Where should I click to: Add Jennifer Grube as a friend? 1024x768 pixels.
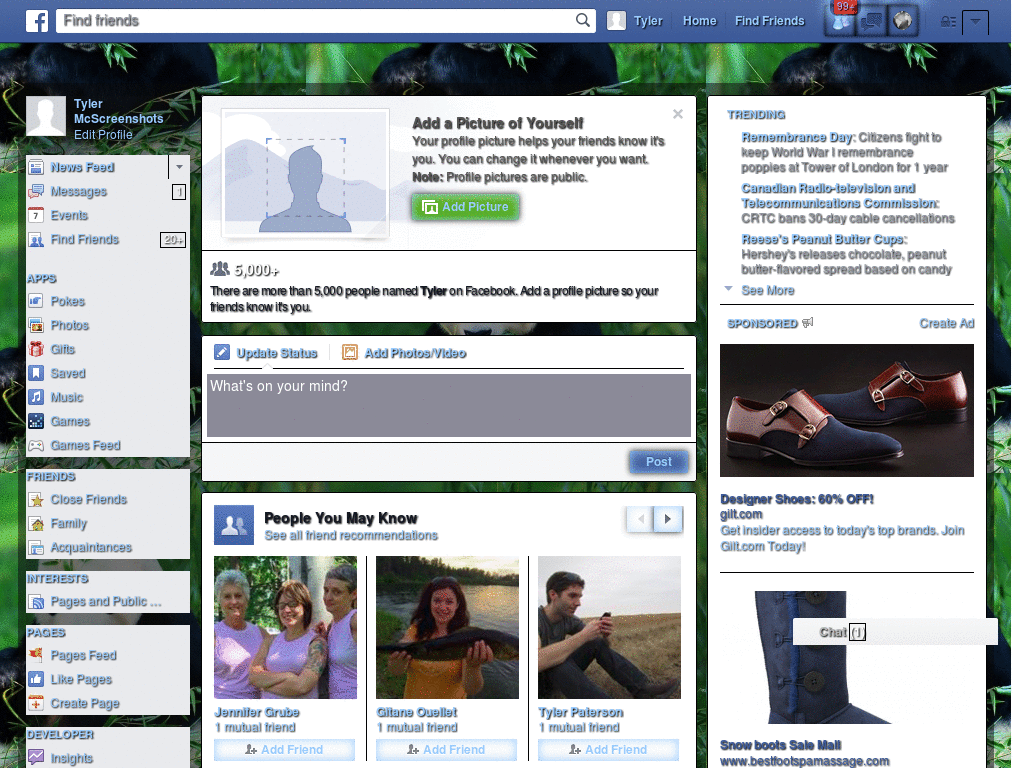click(284, 750)
